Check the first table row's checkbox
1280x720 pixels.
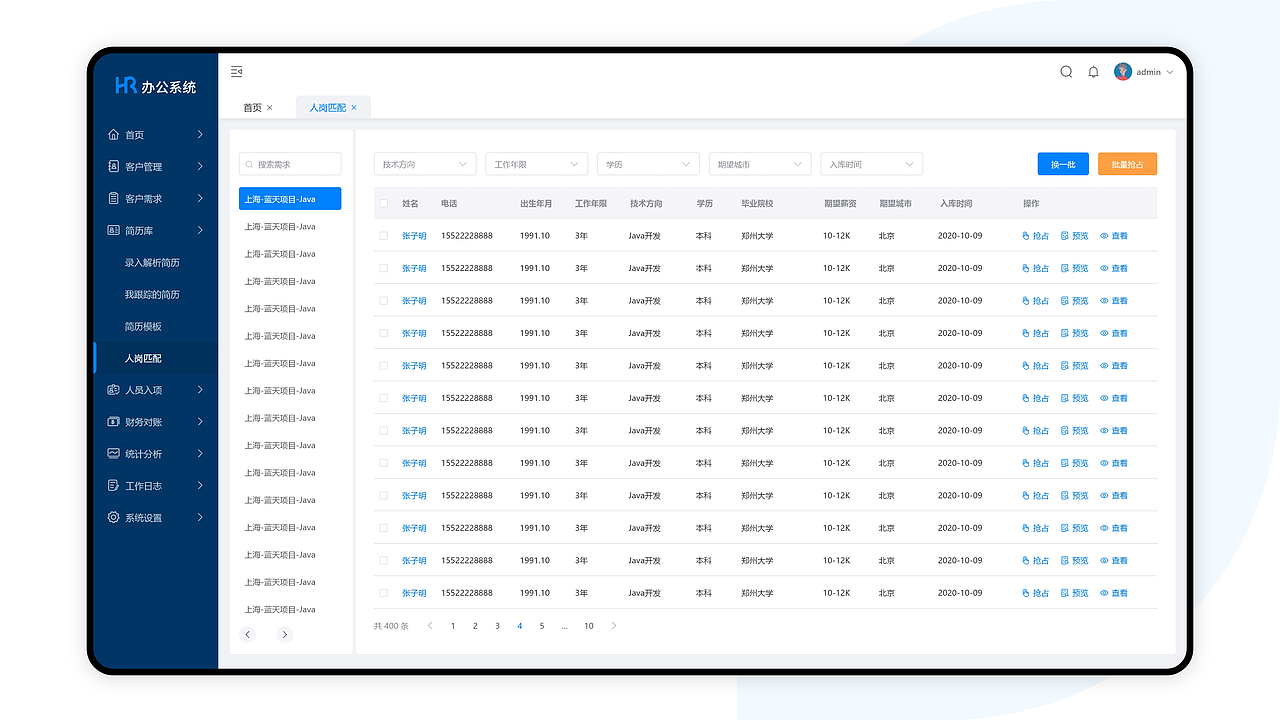tap(384, 236)
